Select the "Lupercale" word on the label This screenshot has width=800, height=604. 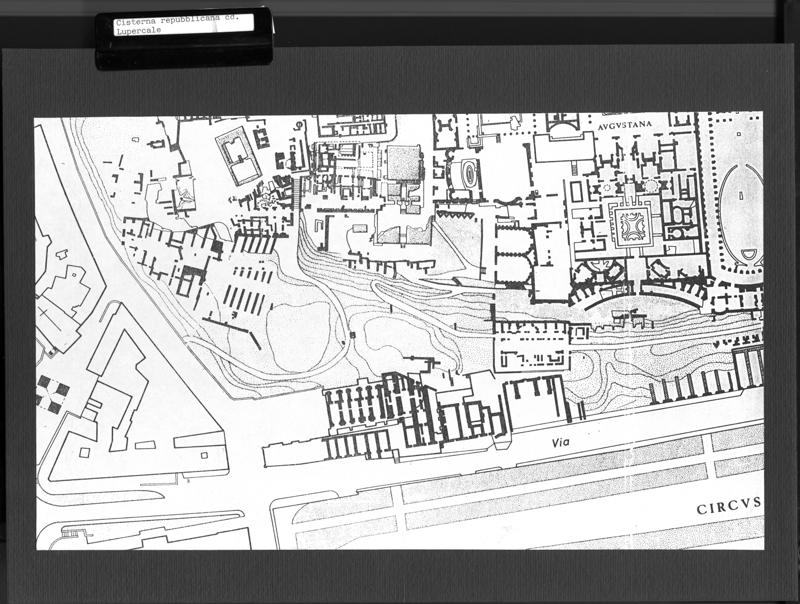[138, 31]
